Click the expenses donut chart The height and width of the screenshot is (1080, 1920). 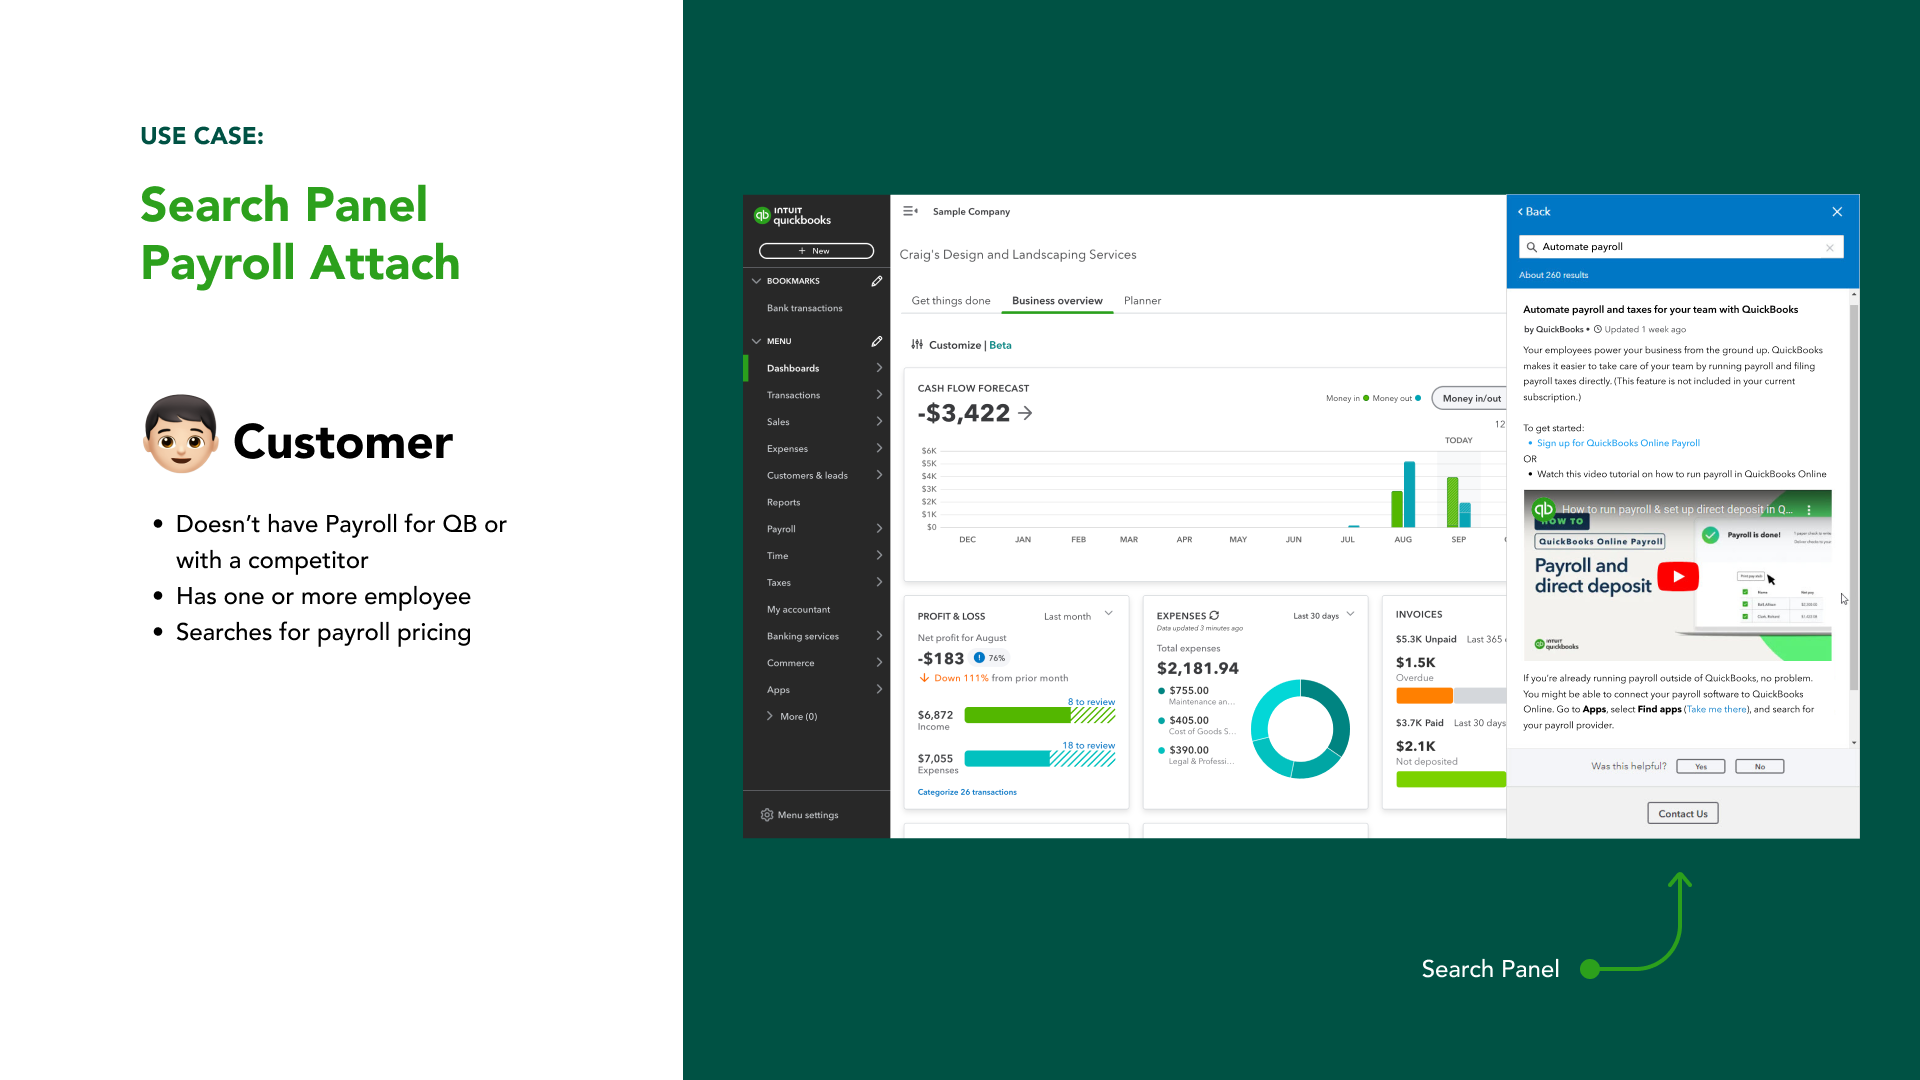point(1300,729)
